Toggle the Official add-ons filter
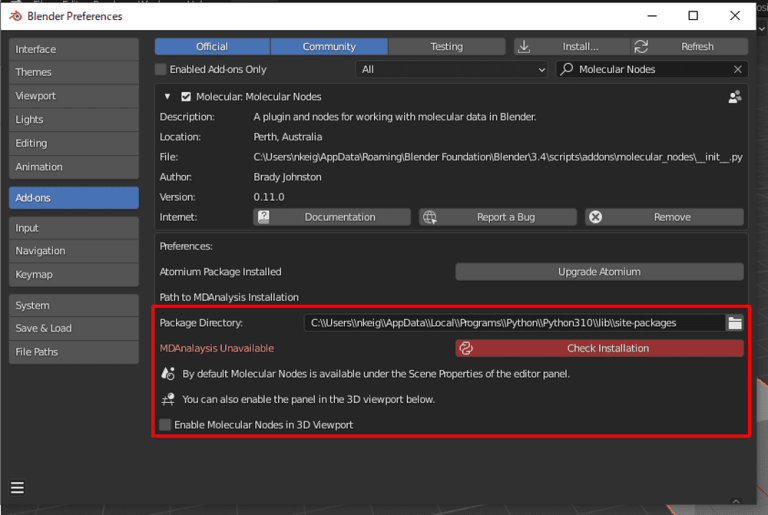This screenshot has width=768, height=515. [x=212, y=46]
